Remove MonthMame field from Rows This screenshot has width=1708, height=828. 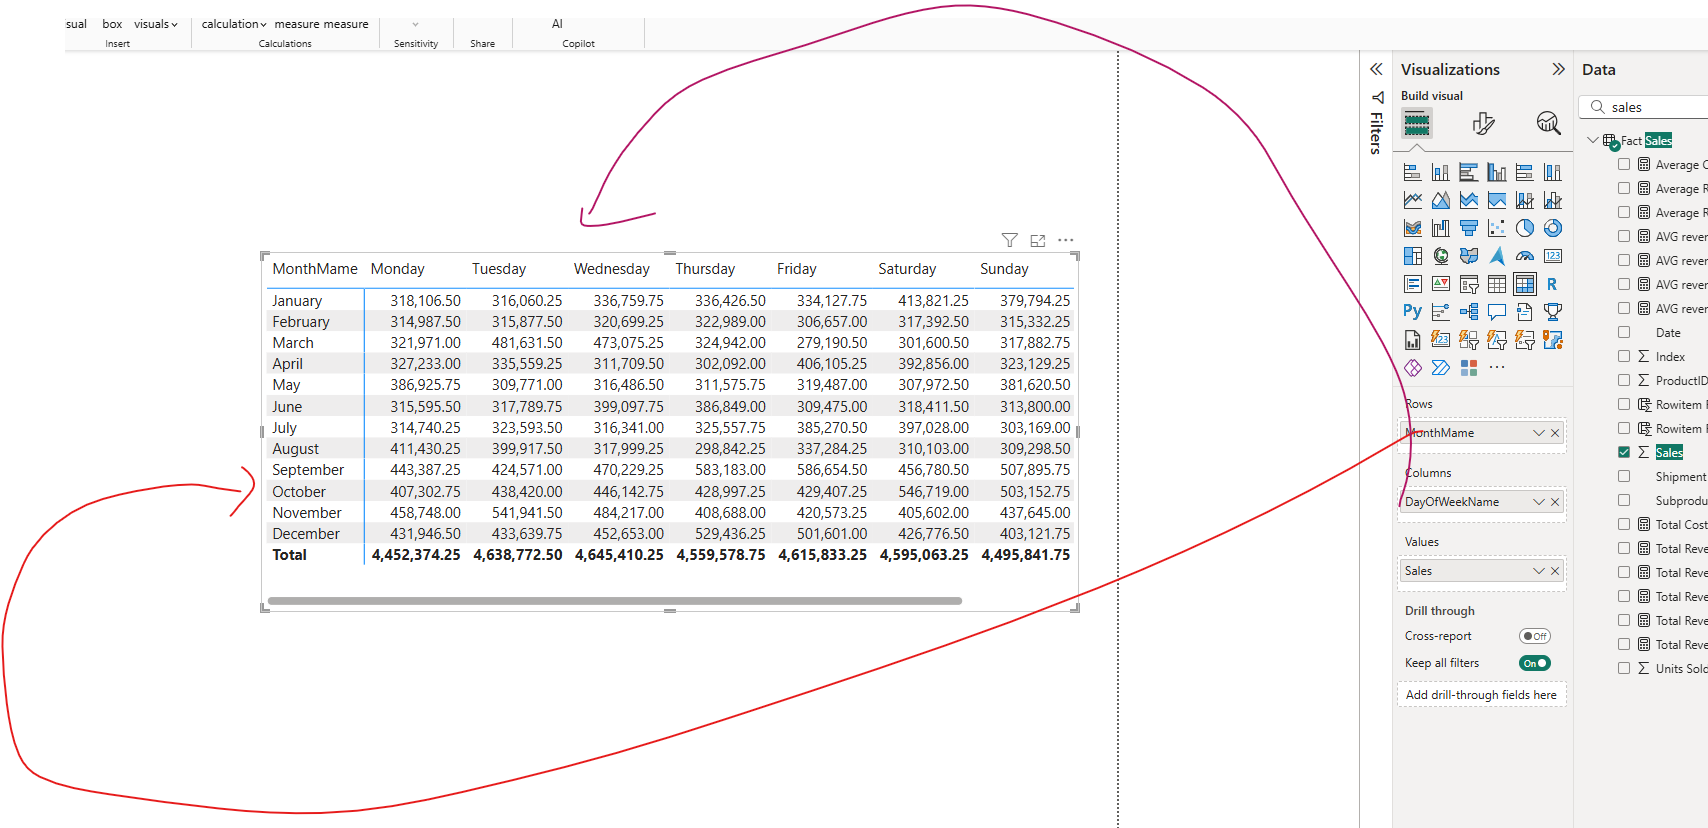1555,433
